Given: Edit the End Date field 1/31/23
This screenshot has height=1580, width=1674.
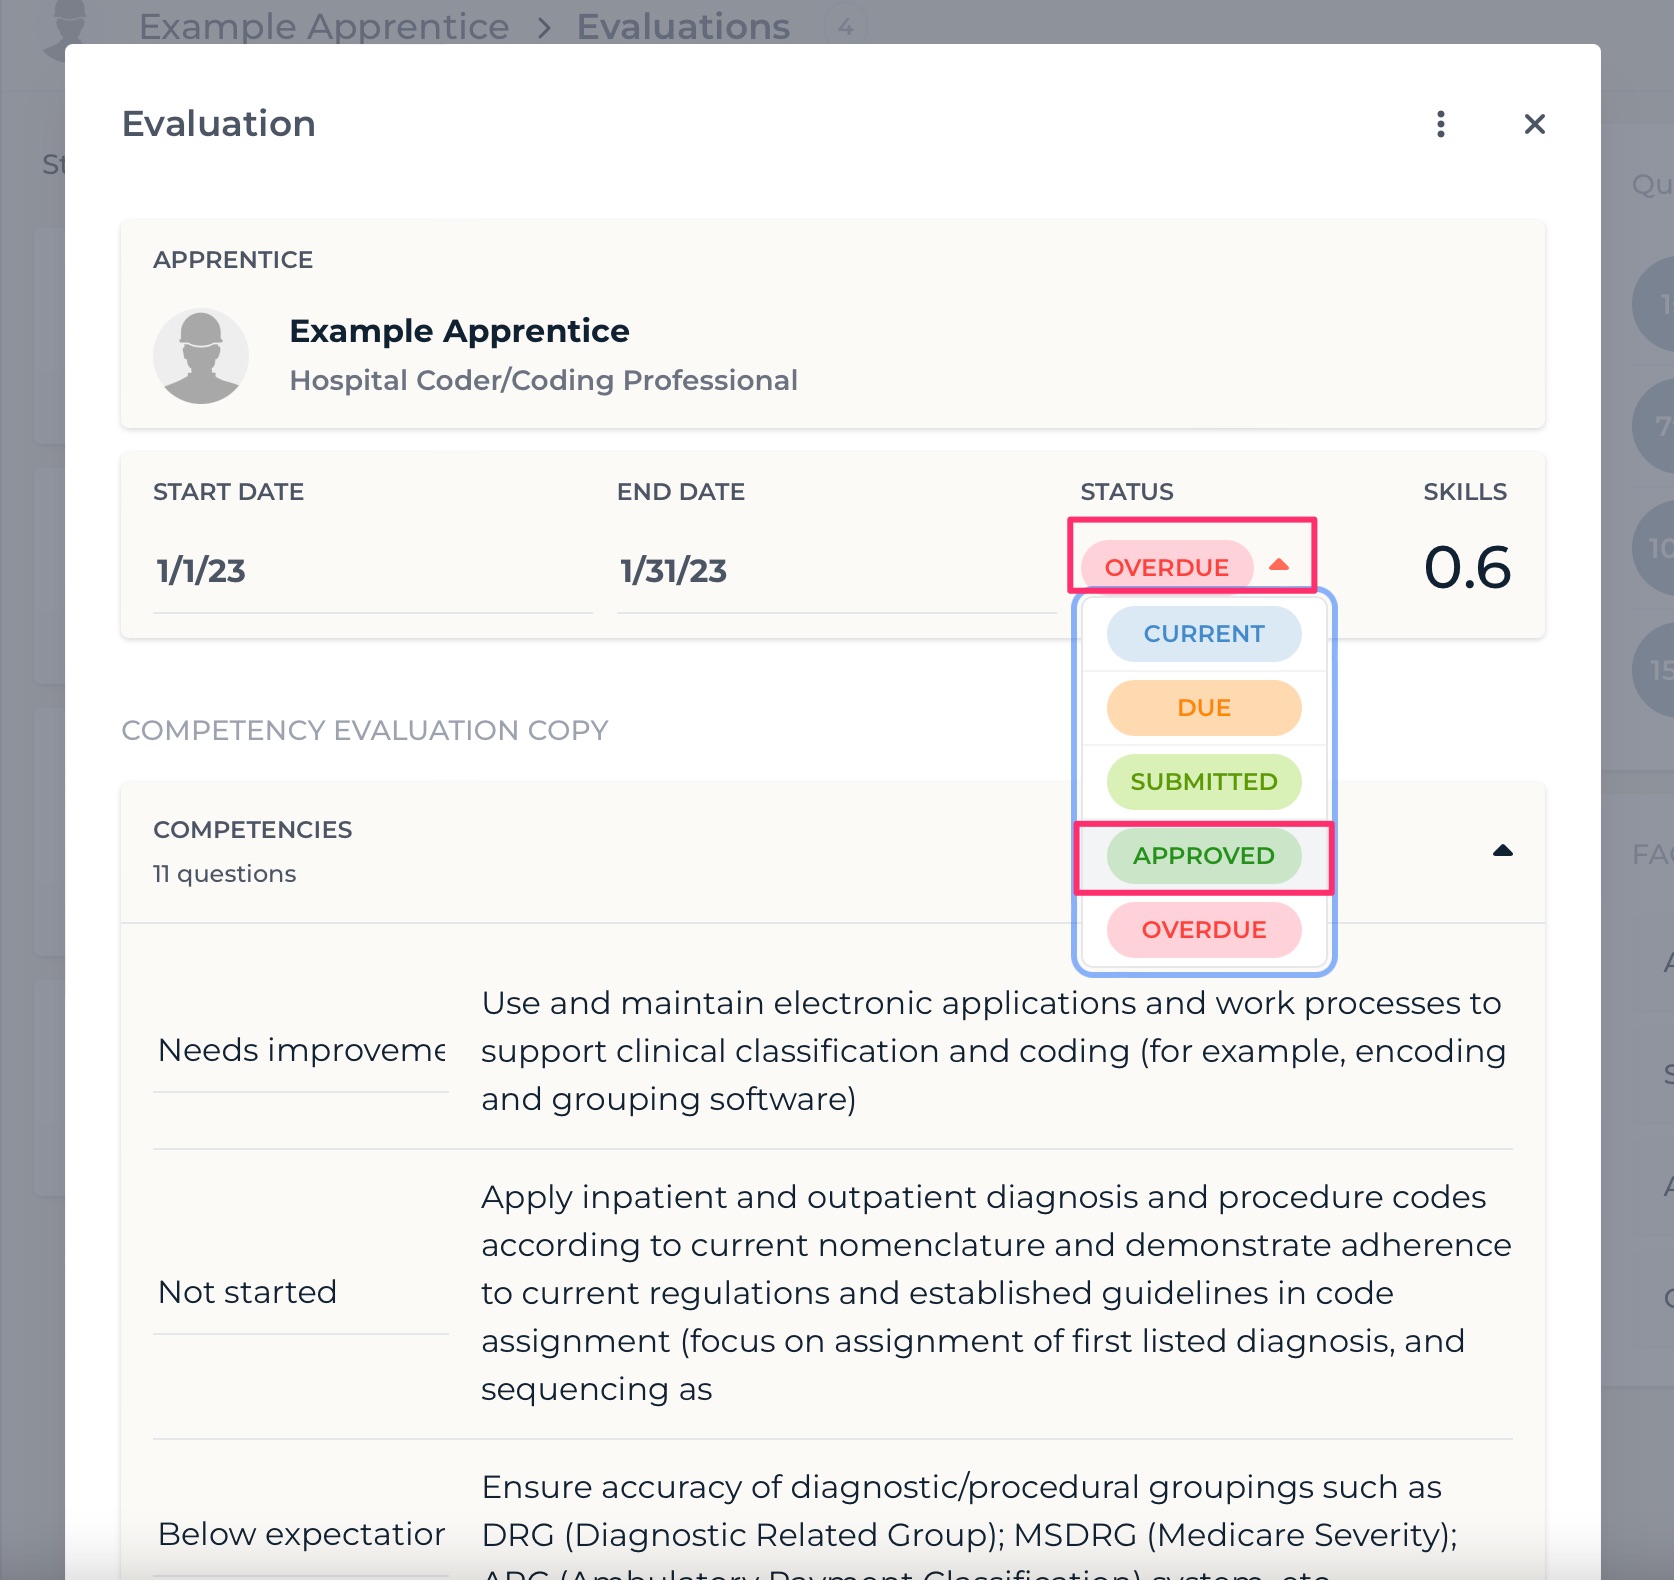Looking at the screenshot, I should click(x=836, y=571).
